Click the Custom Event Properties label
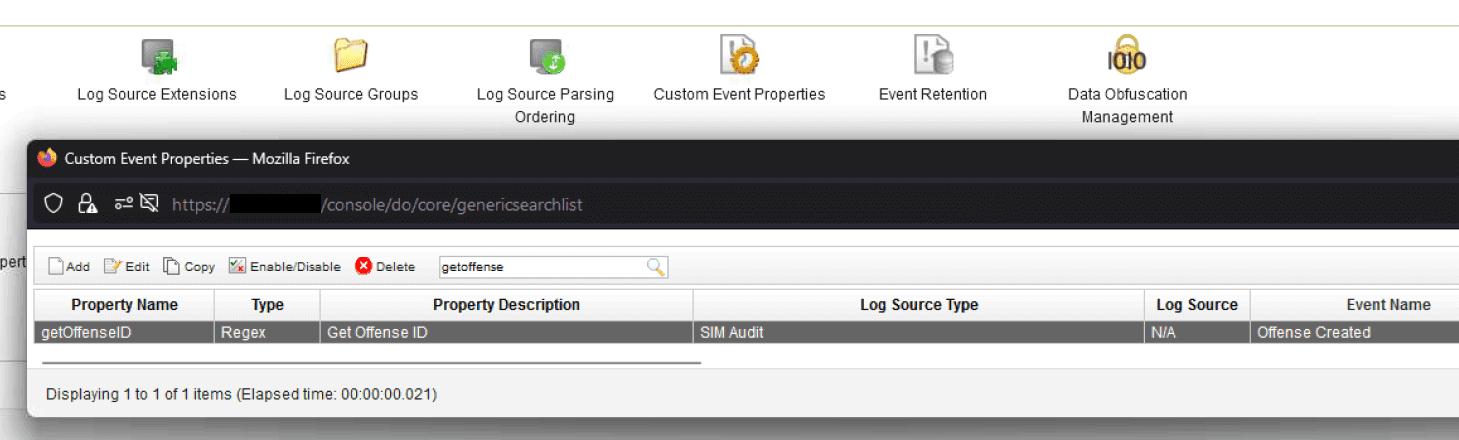This screenshot has height=440, width=1459. point(739,94)
